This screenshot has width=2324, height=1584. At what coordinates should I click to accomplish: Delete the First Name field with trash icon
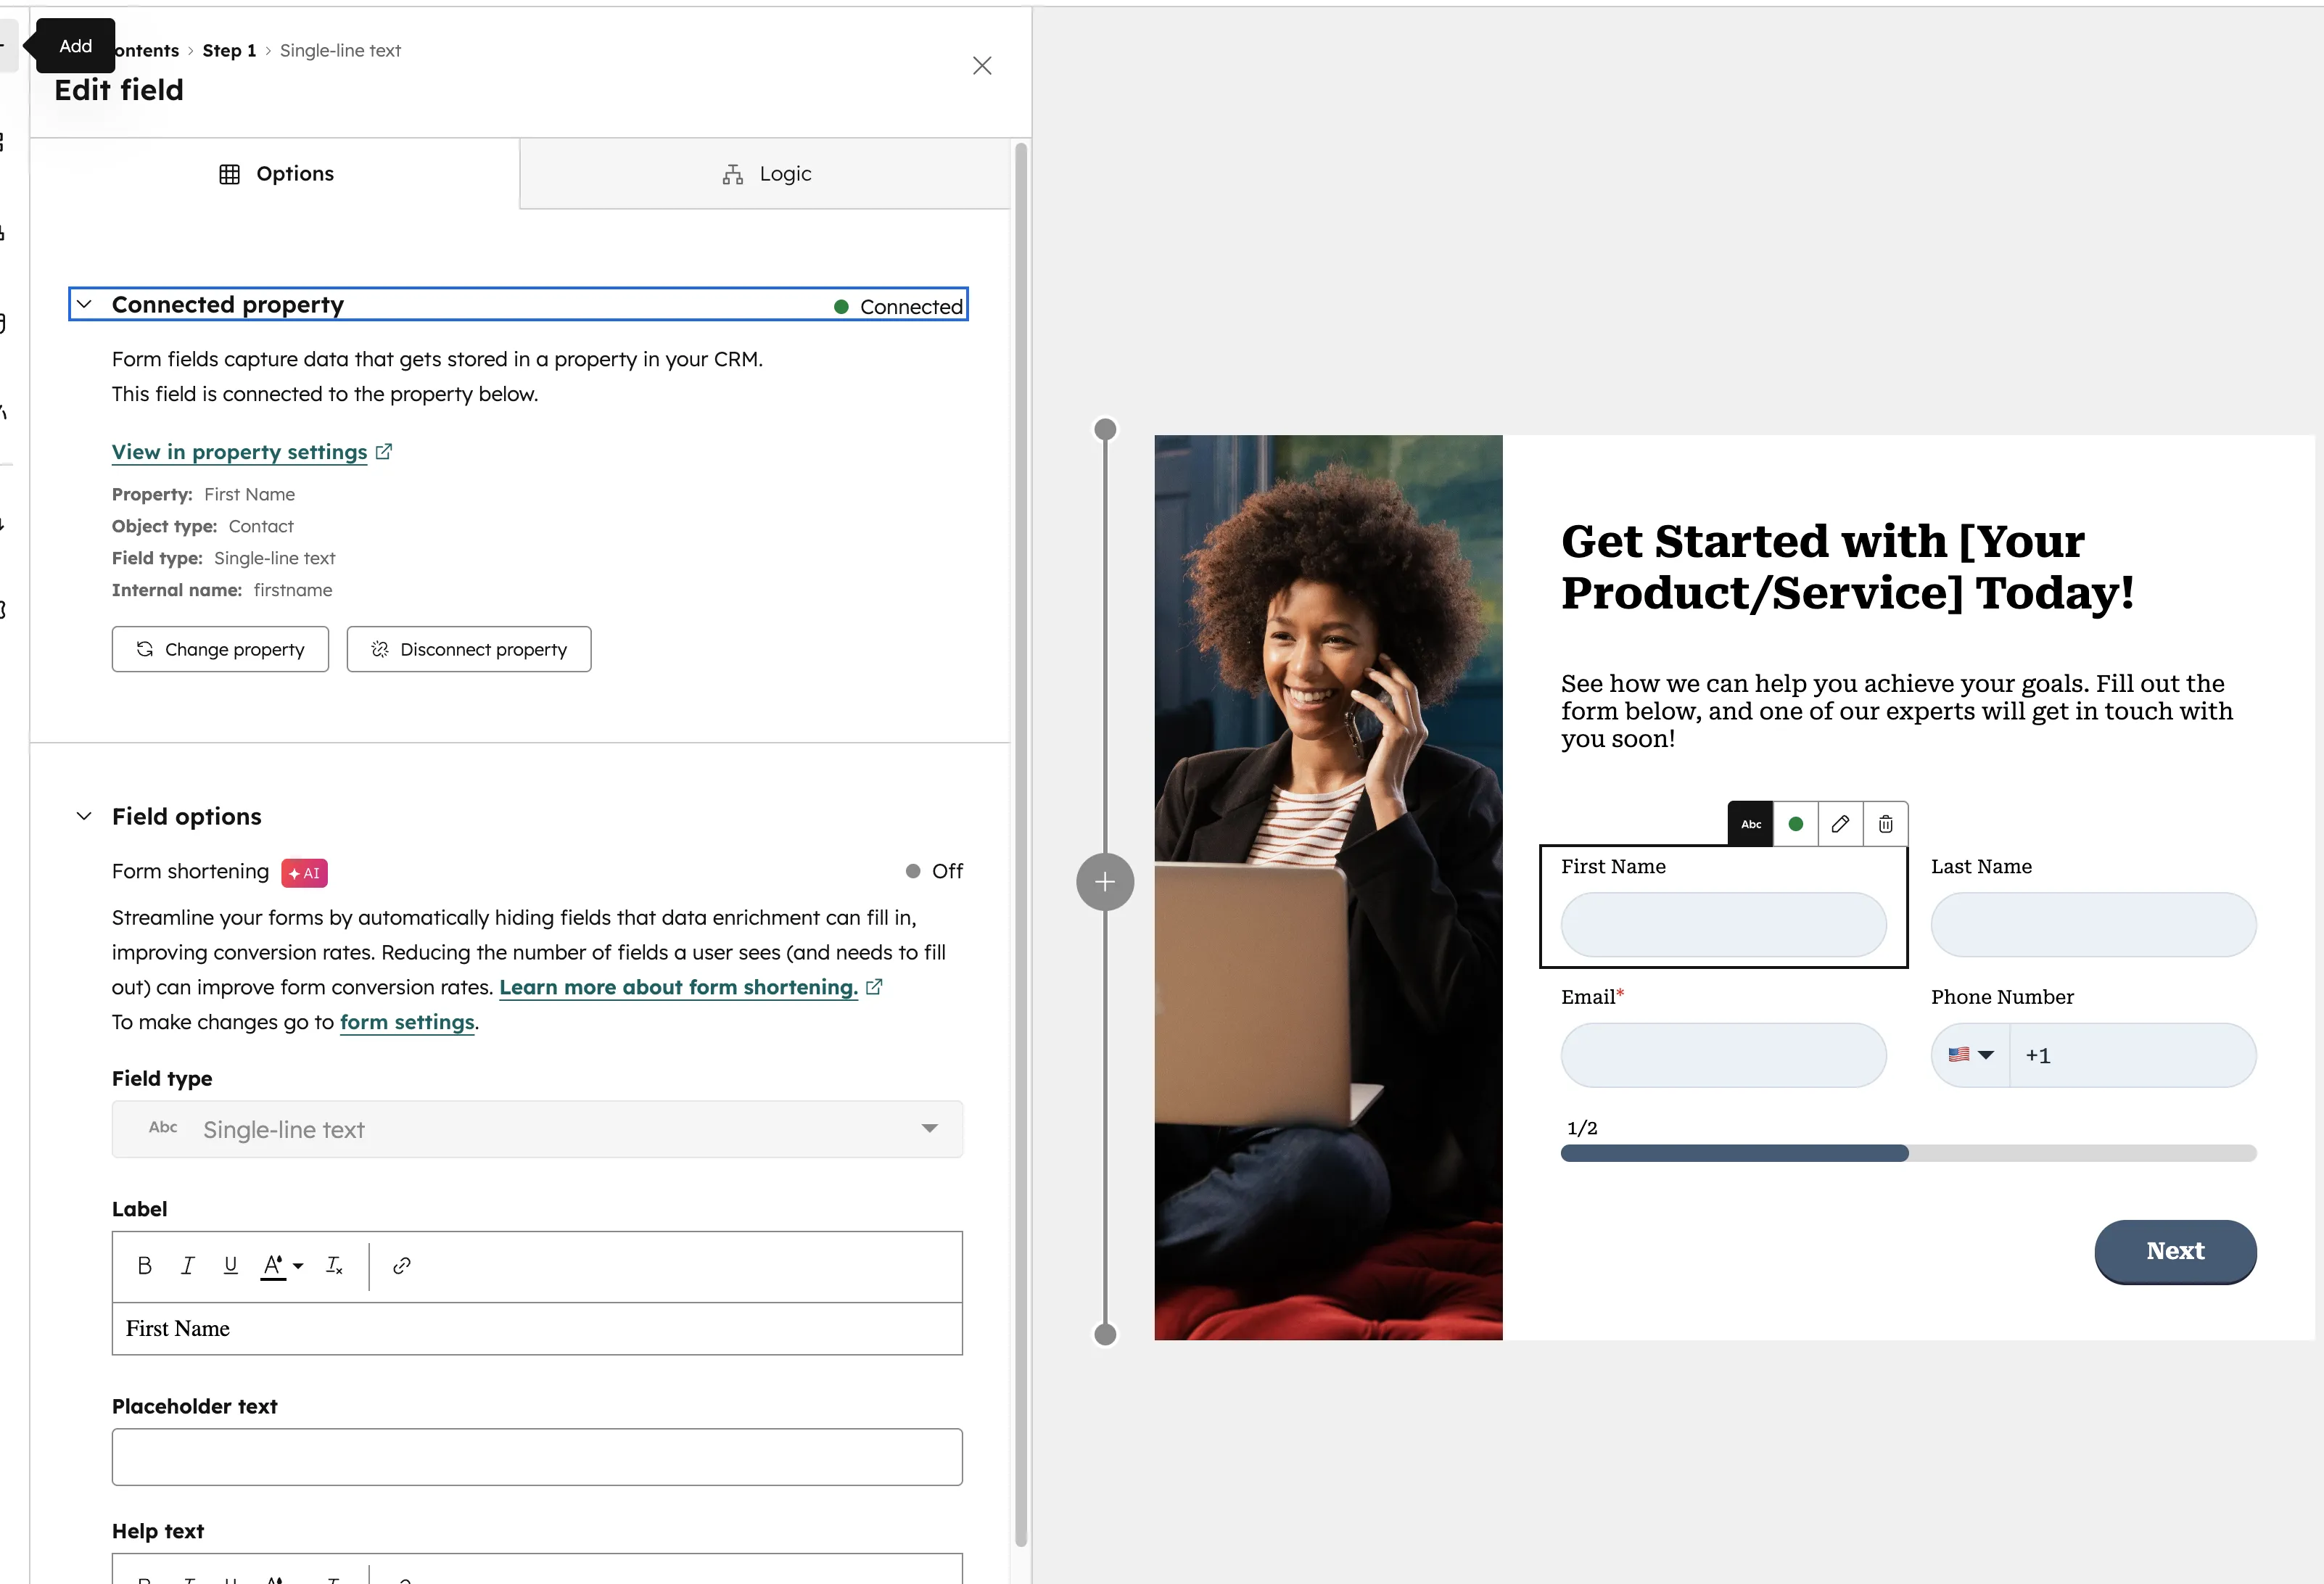(x=1886, y=823)
